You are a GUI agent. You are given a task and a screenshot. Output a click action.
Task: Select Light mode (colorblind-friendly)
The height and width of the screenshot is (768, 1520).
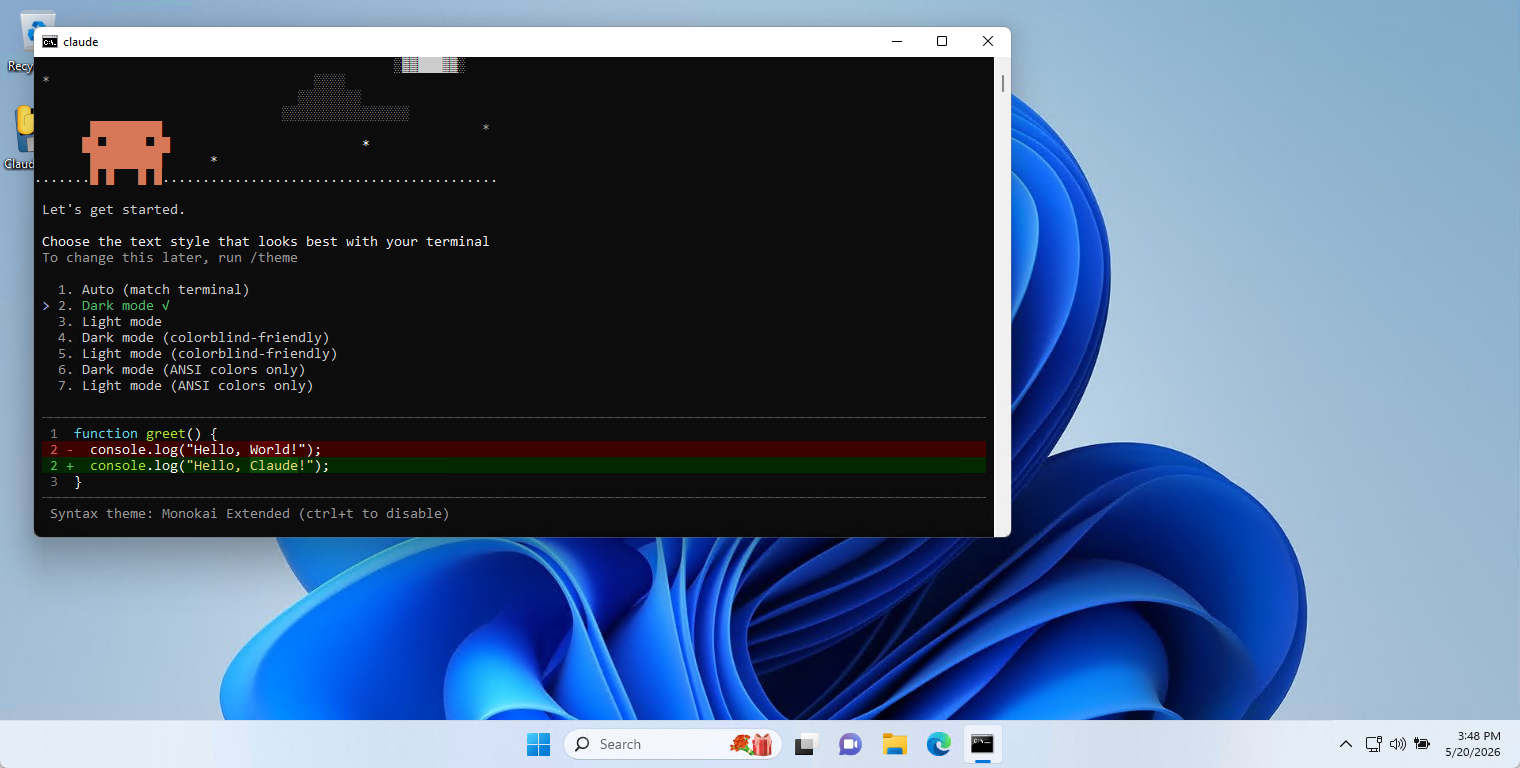point(198,353)
